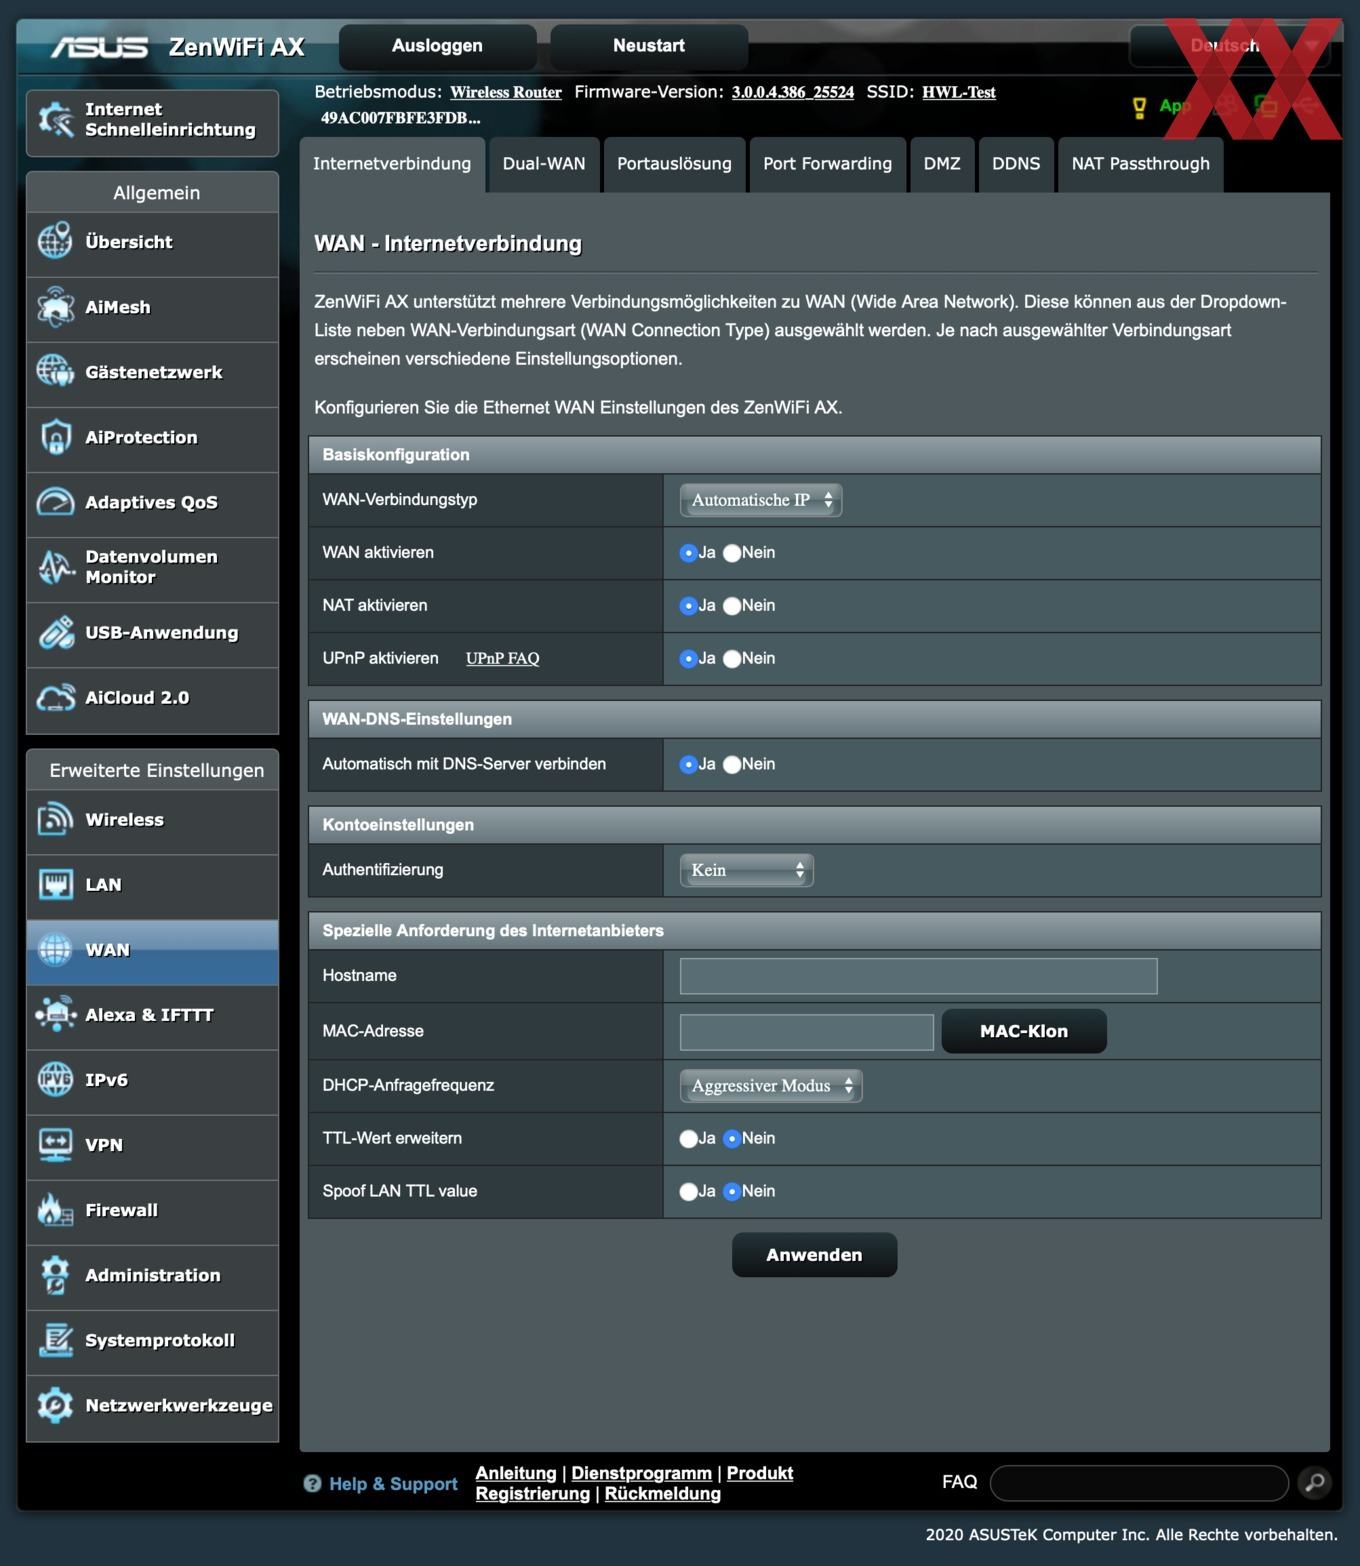
Task: Focus the MAC-Adresse input field
Action: click(x=807, y=1032)
